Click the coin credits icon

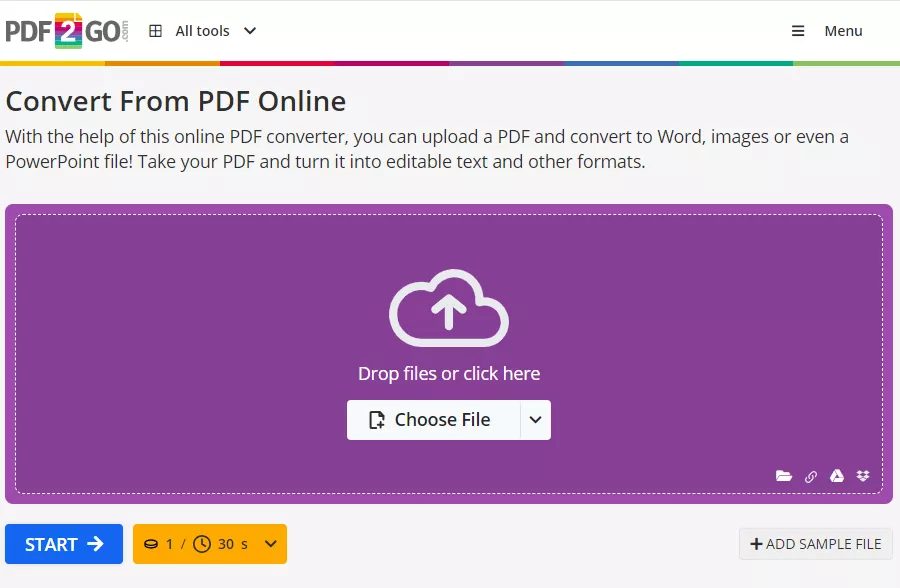pos(151,544)
